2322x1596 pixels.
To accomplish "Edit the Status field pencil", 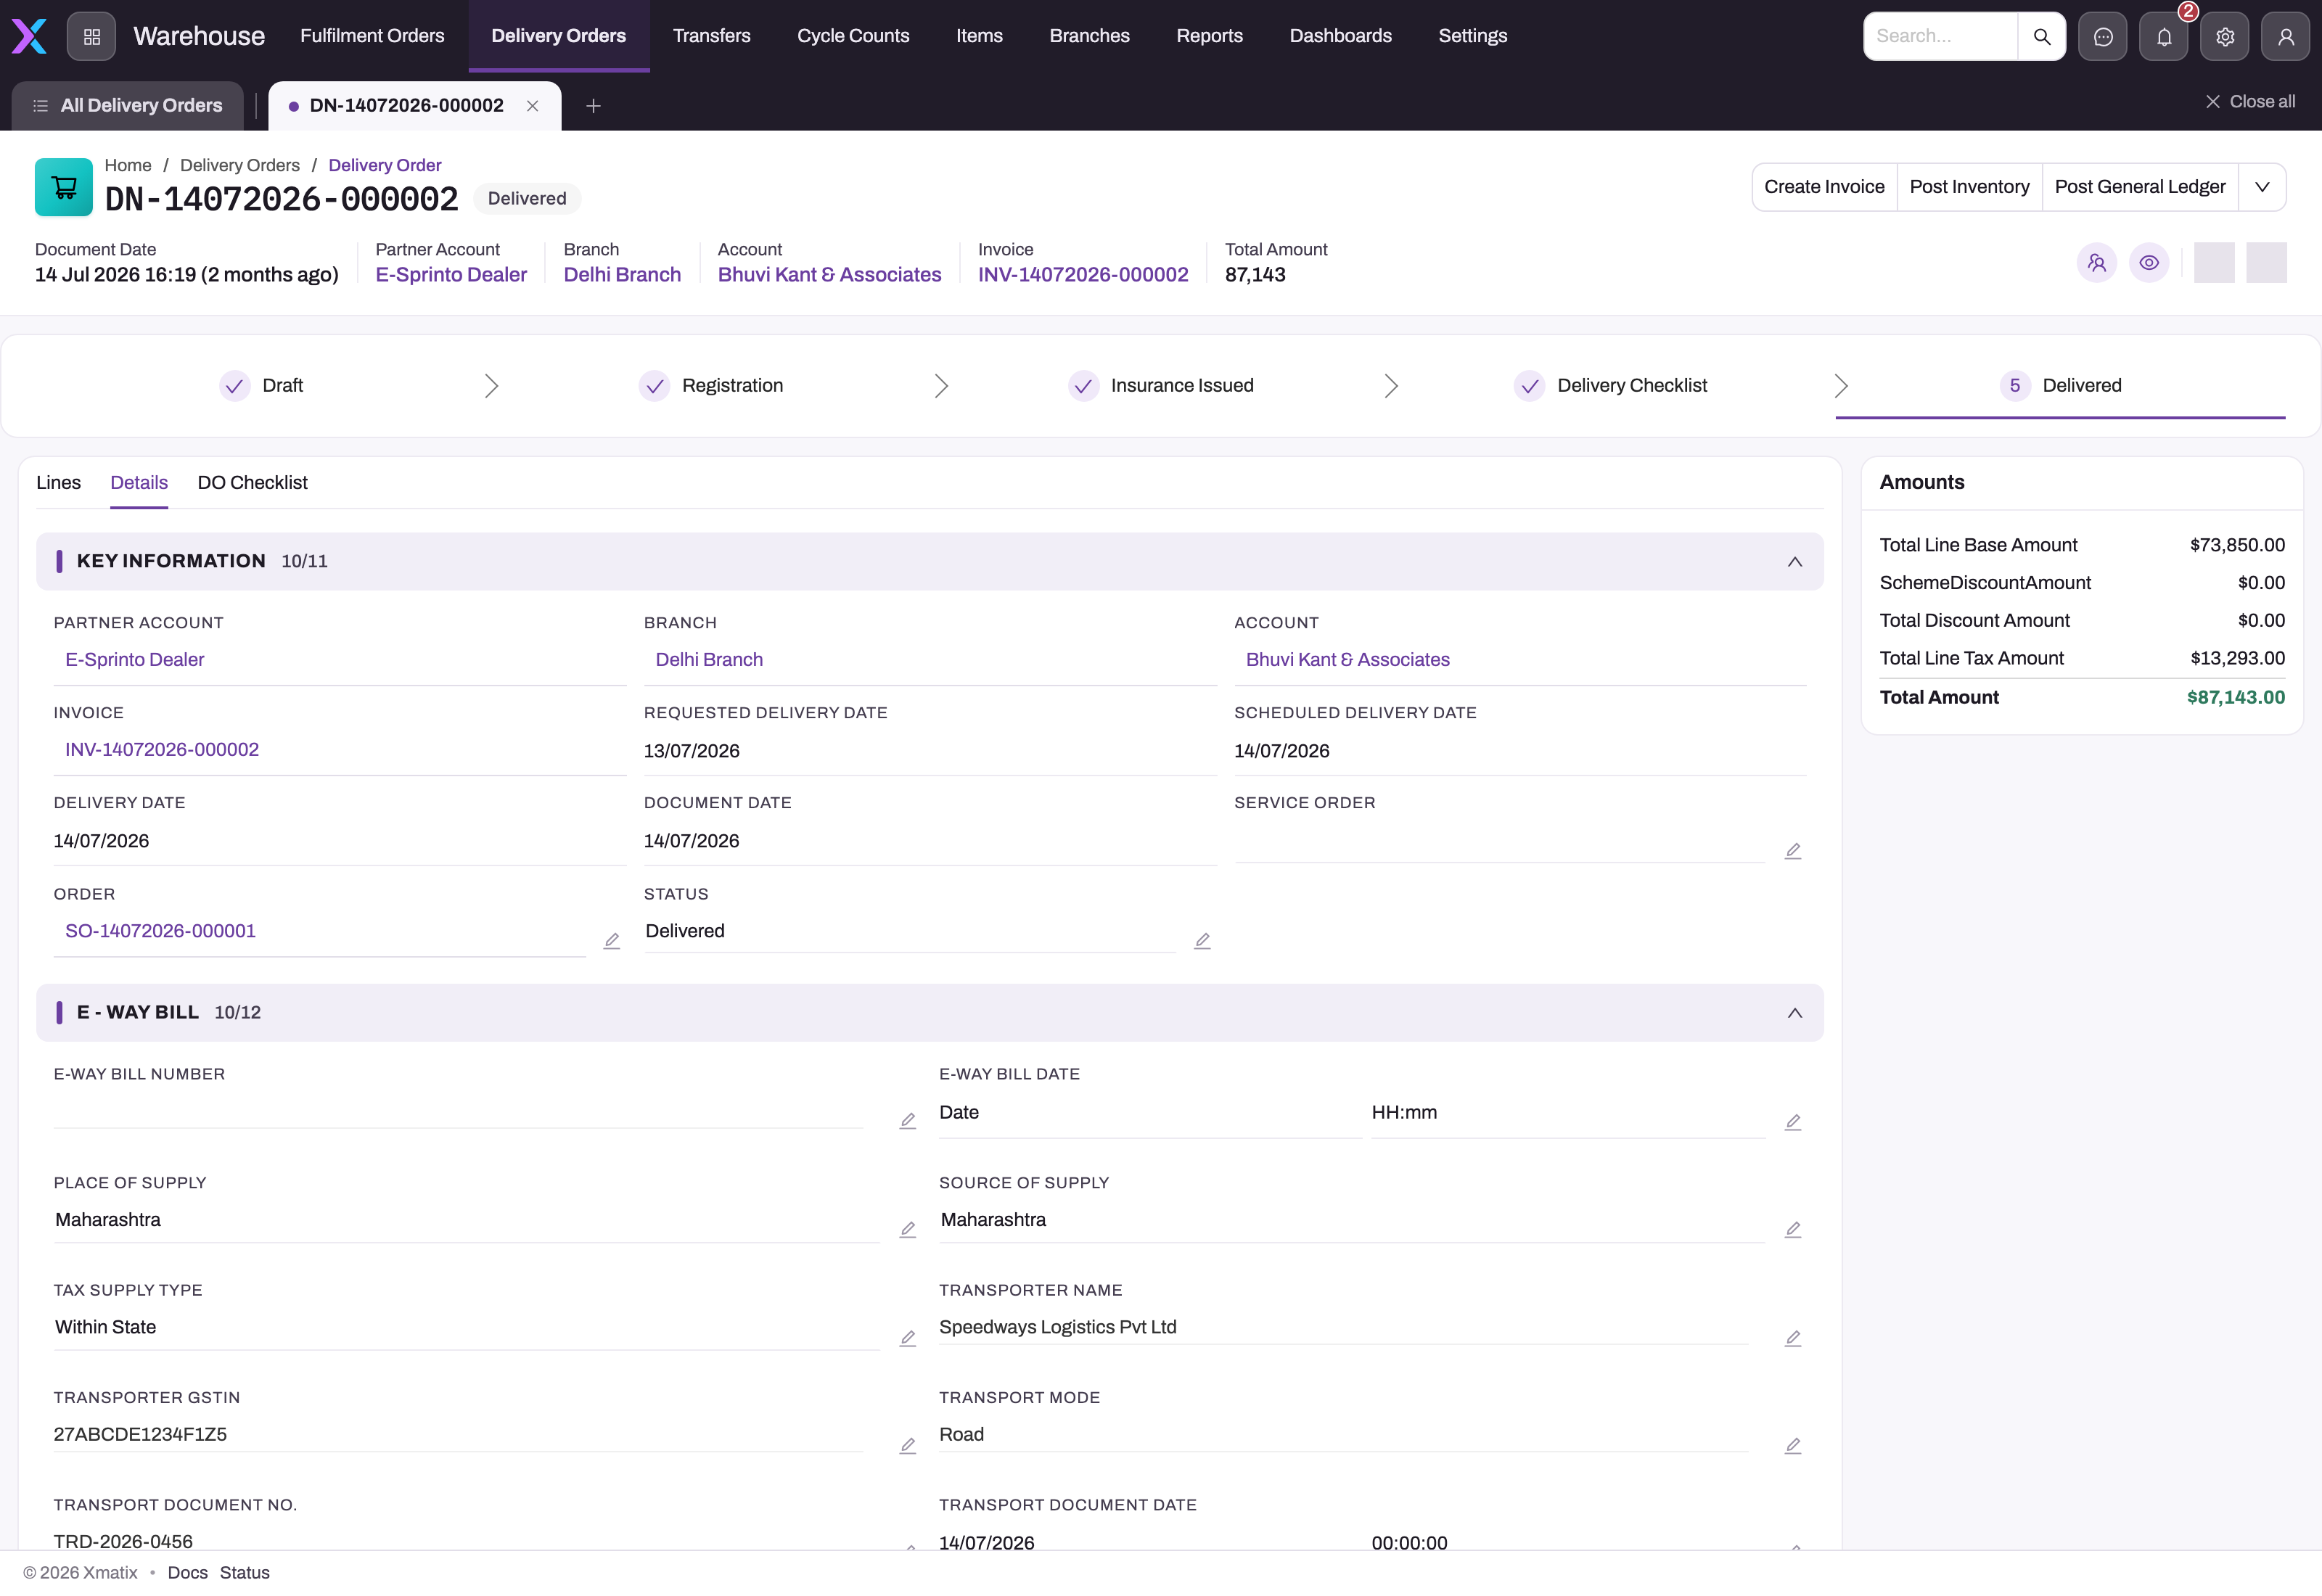I will coord(1202,941).
